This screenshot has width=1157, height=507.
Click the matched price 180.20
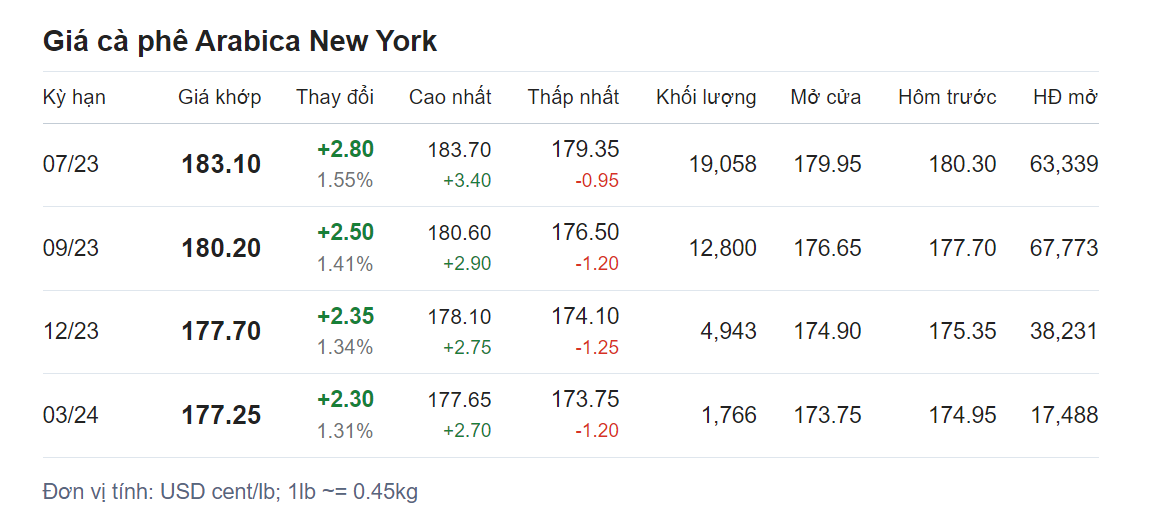pyautogui.click(x=221, y=249)
